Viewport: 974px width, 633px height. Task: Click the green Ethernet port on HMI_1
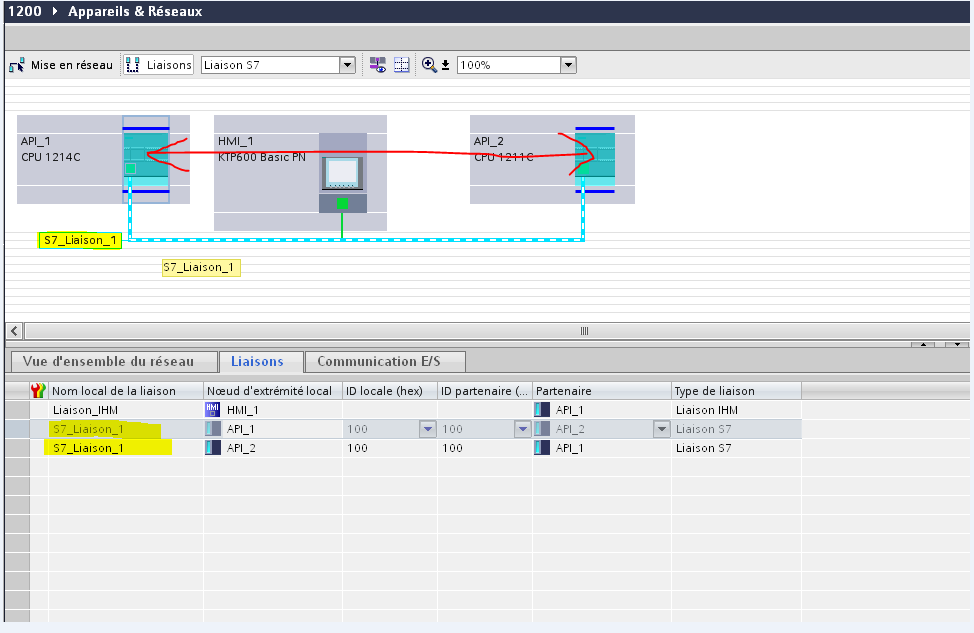(x=342, y=203)
